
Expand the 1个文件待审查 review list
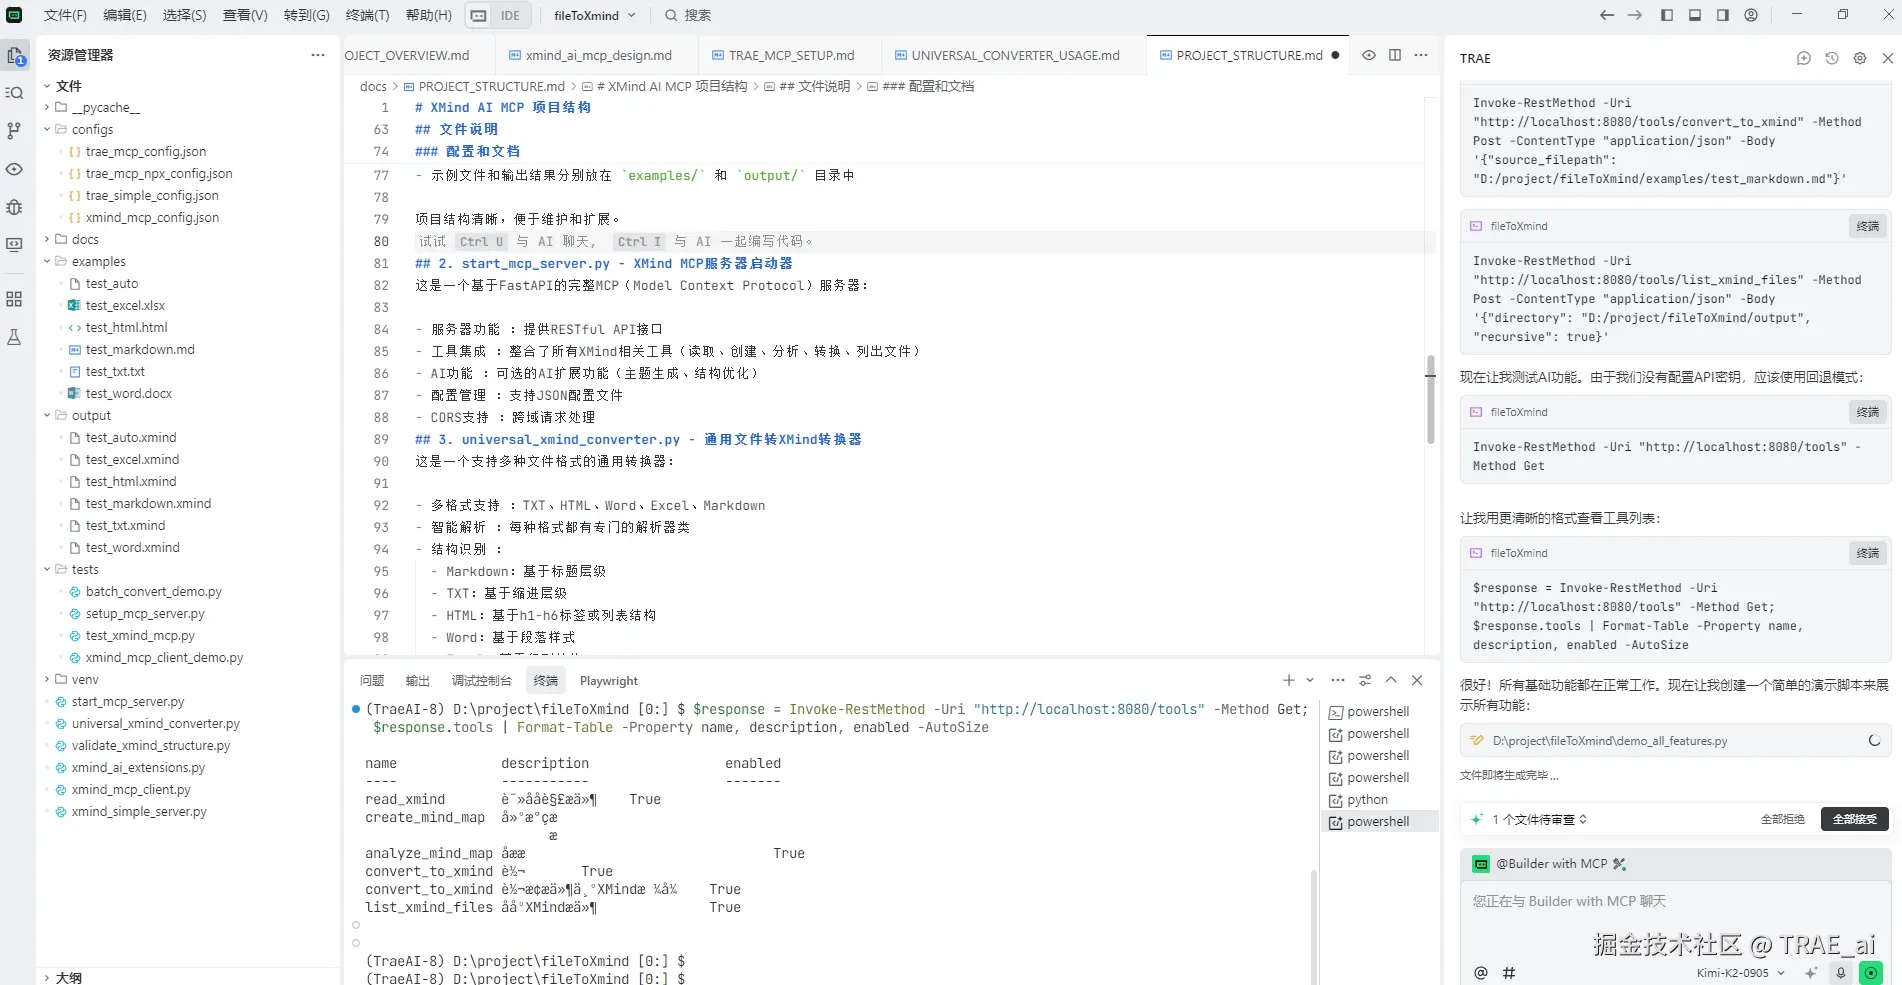coord(1540,819)
